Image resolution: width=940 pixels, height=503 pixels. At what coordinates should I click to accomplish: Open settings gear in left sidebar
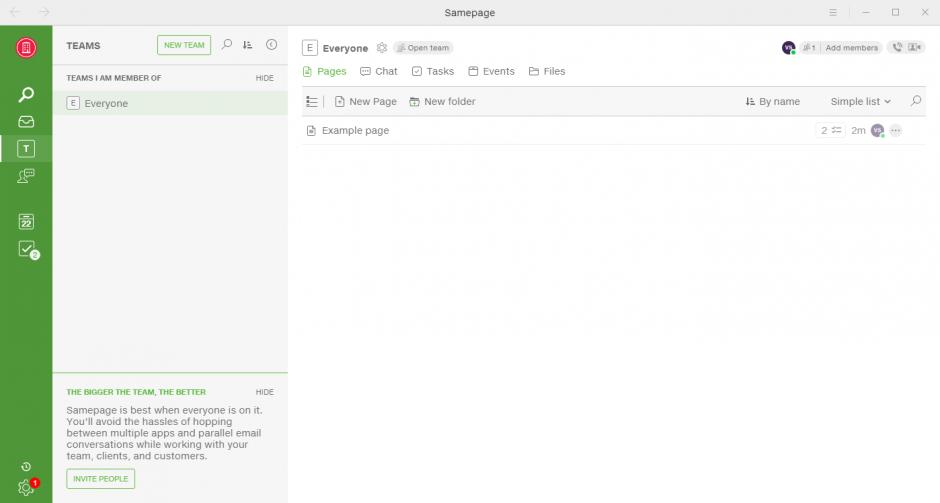pyautogui.click(x=26, y=487)
